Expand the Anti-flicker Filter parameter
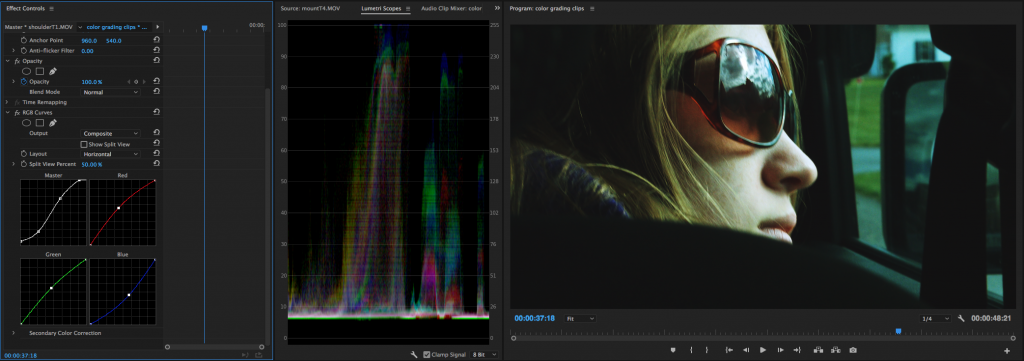 point(13,50)
